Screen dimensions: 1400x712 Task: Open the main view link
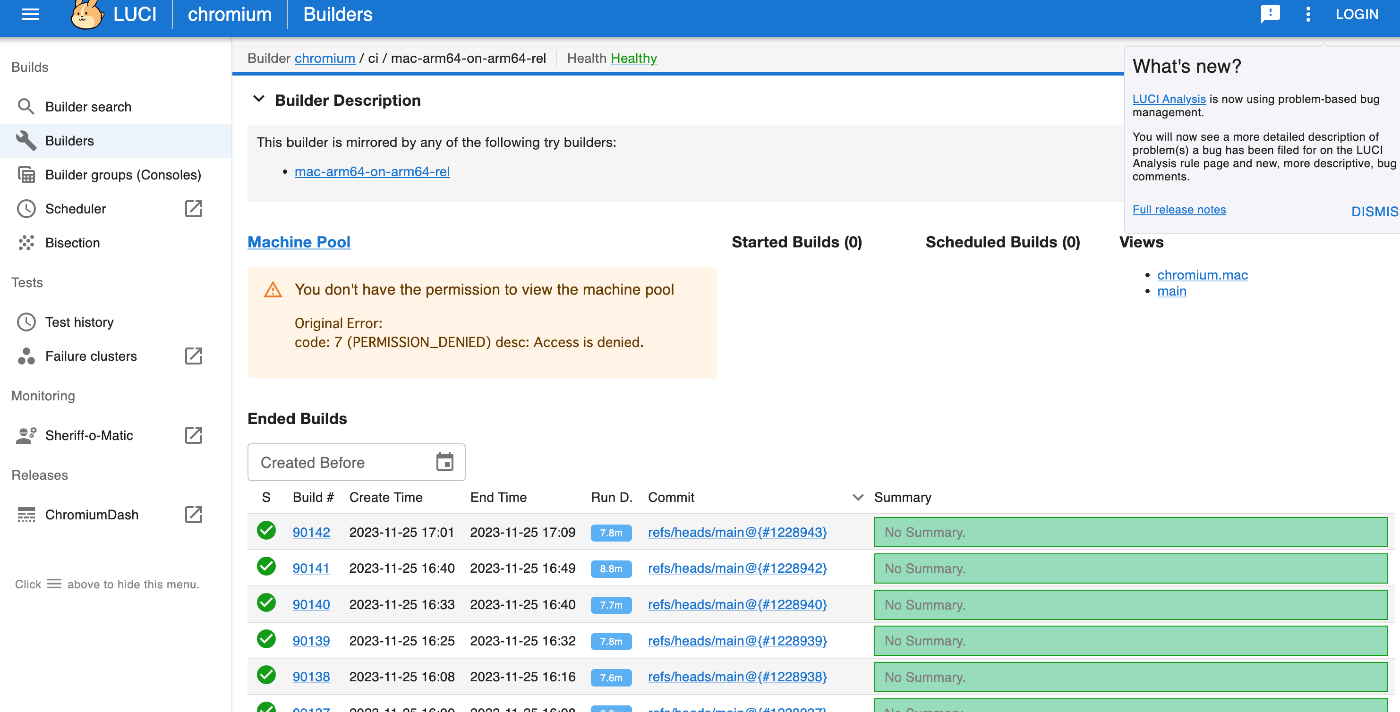pyautogui.click(x=1172, y=291)
